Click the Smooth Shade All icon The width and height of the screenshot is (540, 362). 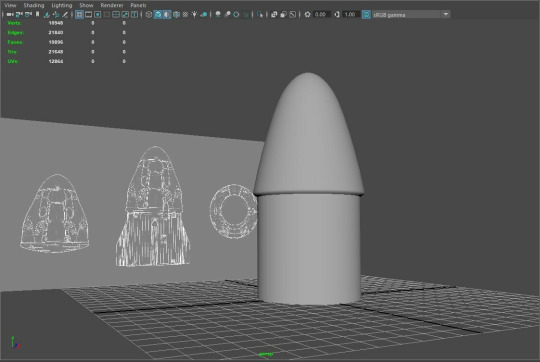158,14
